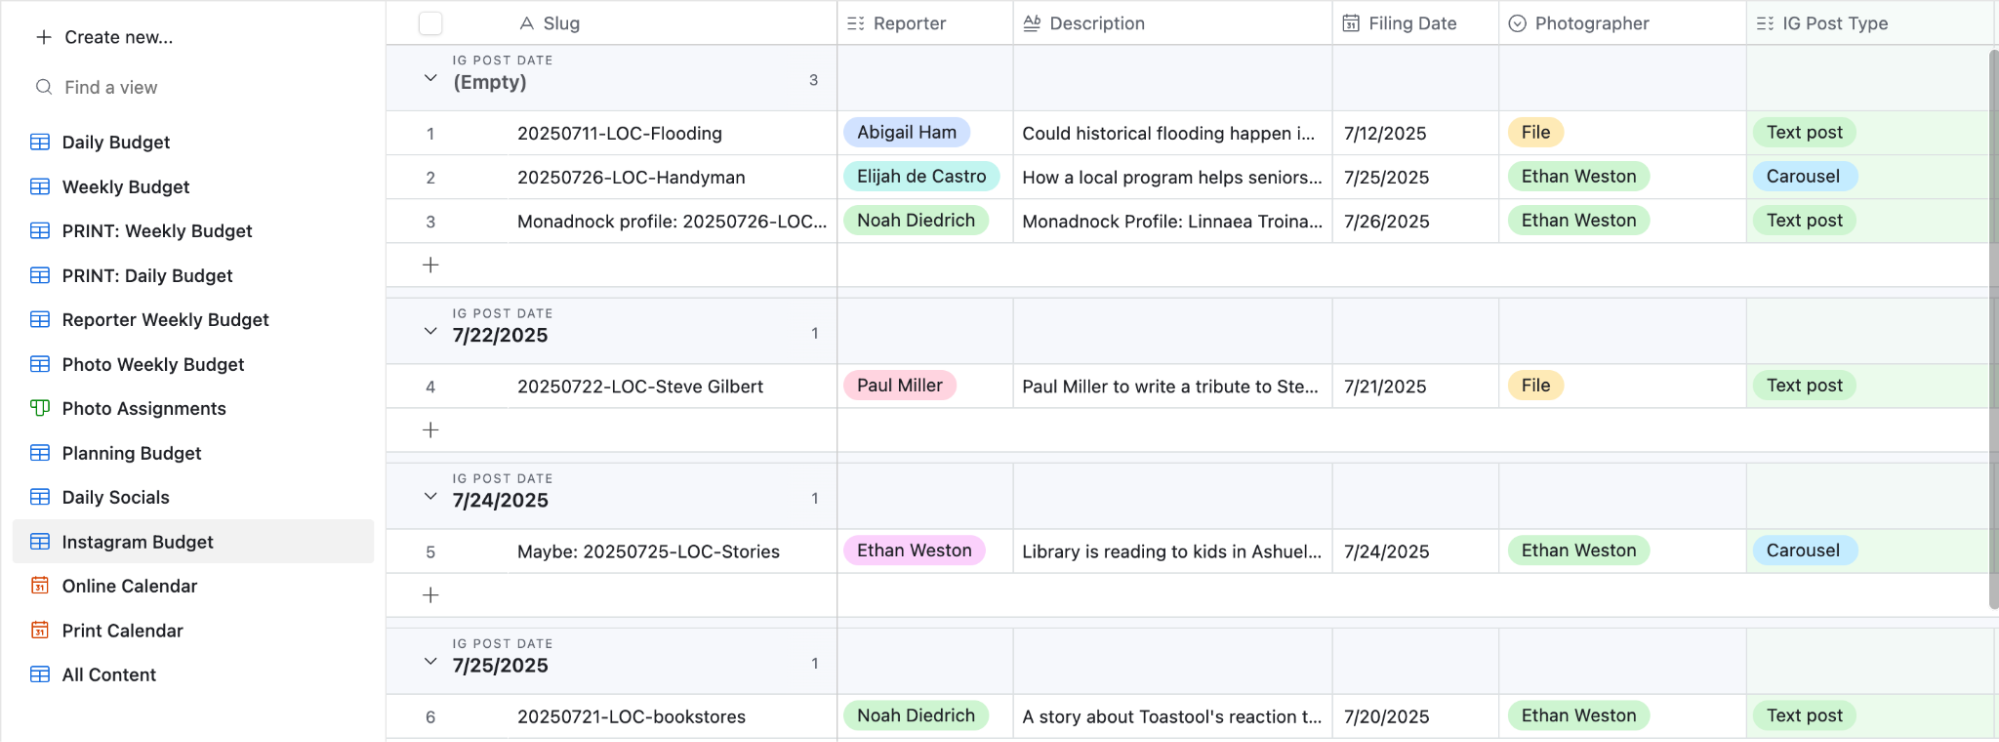Click the calendar icon in Filing Date header
The image size is (1999, 742).
coord(1351,23)
